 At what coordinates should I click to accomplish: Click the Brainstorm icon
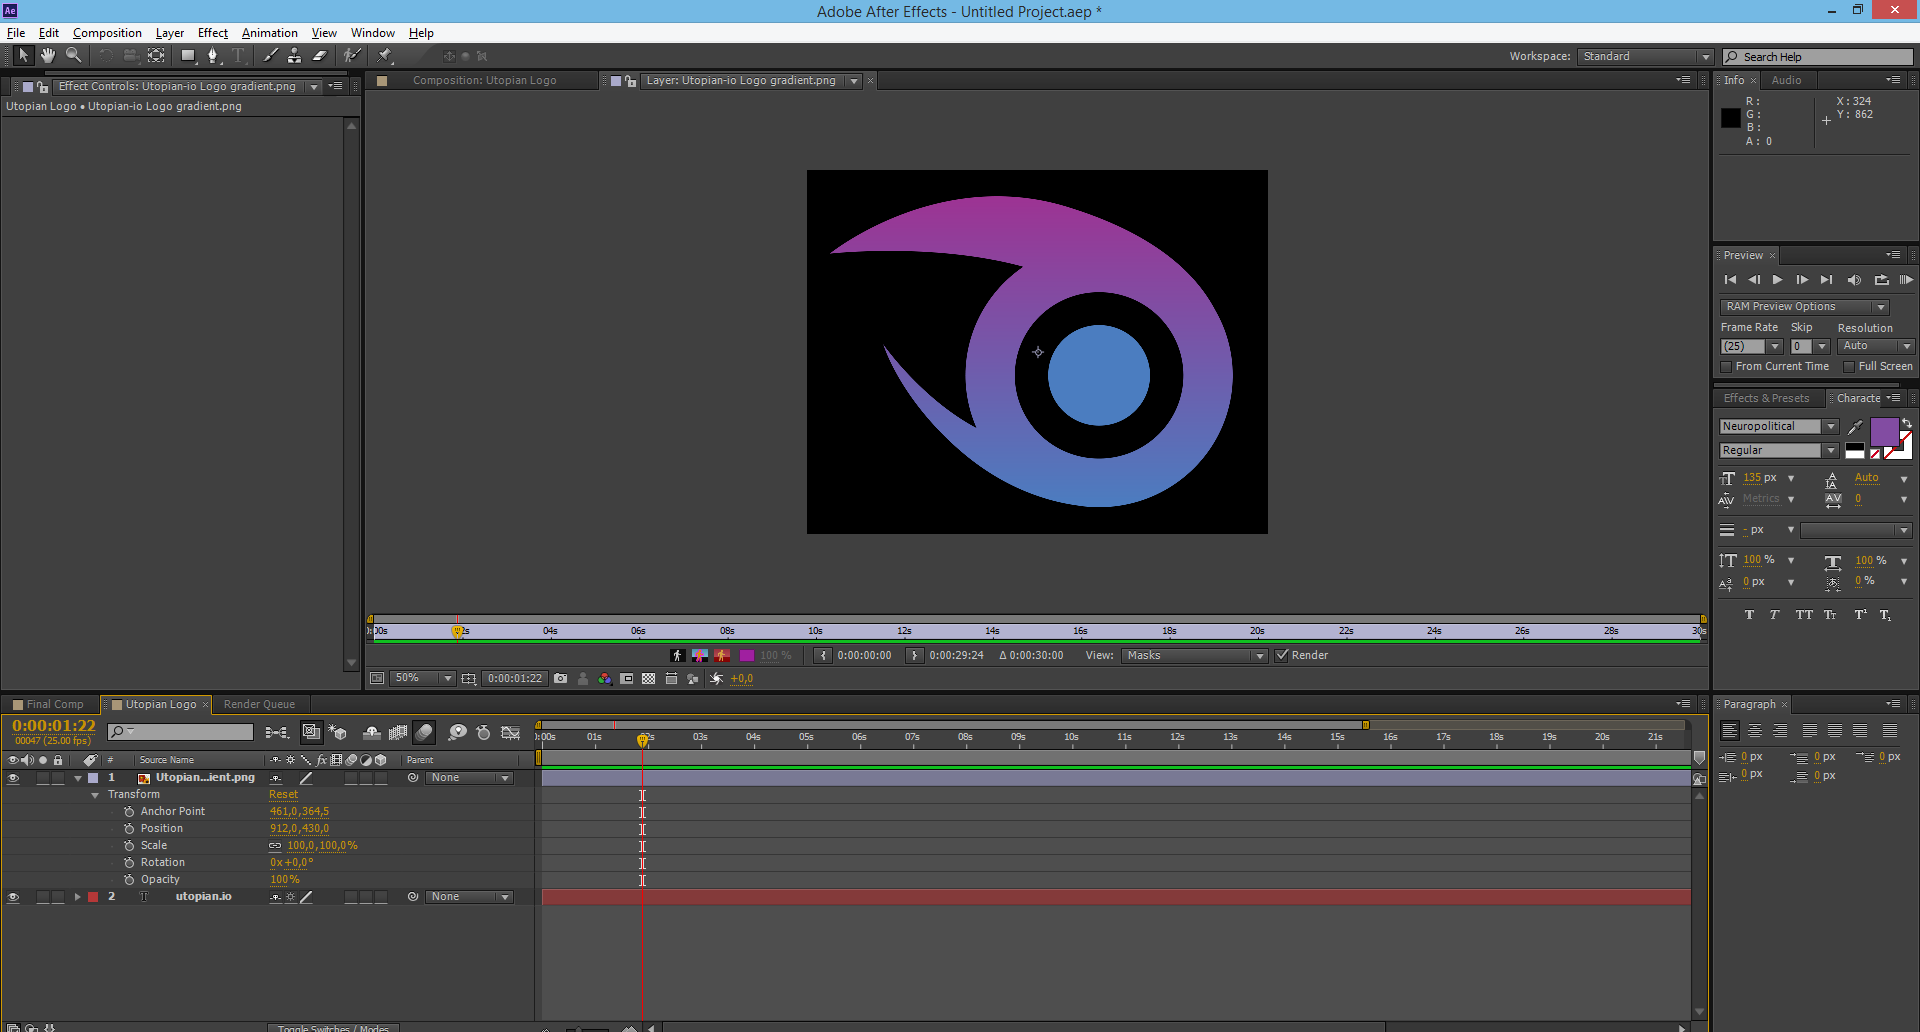(x=457, y=733)
